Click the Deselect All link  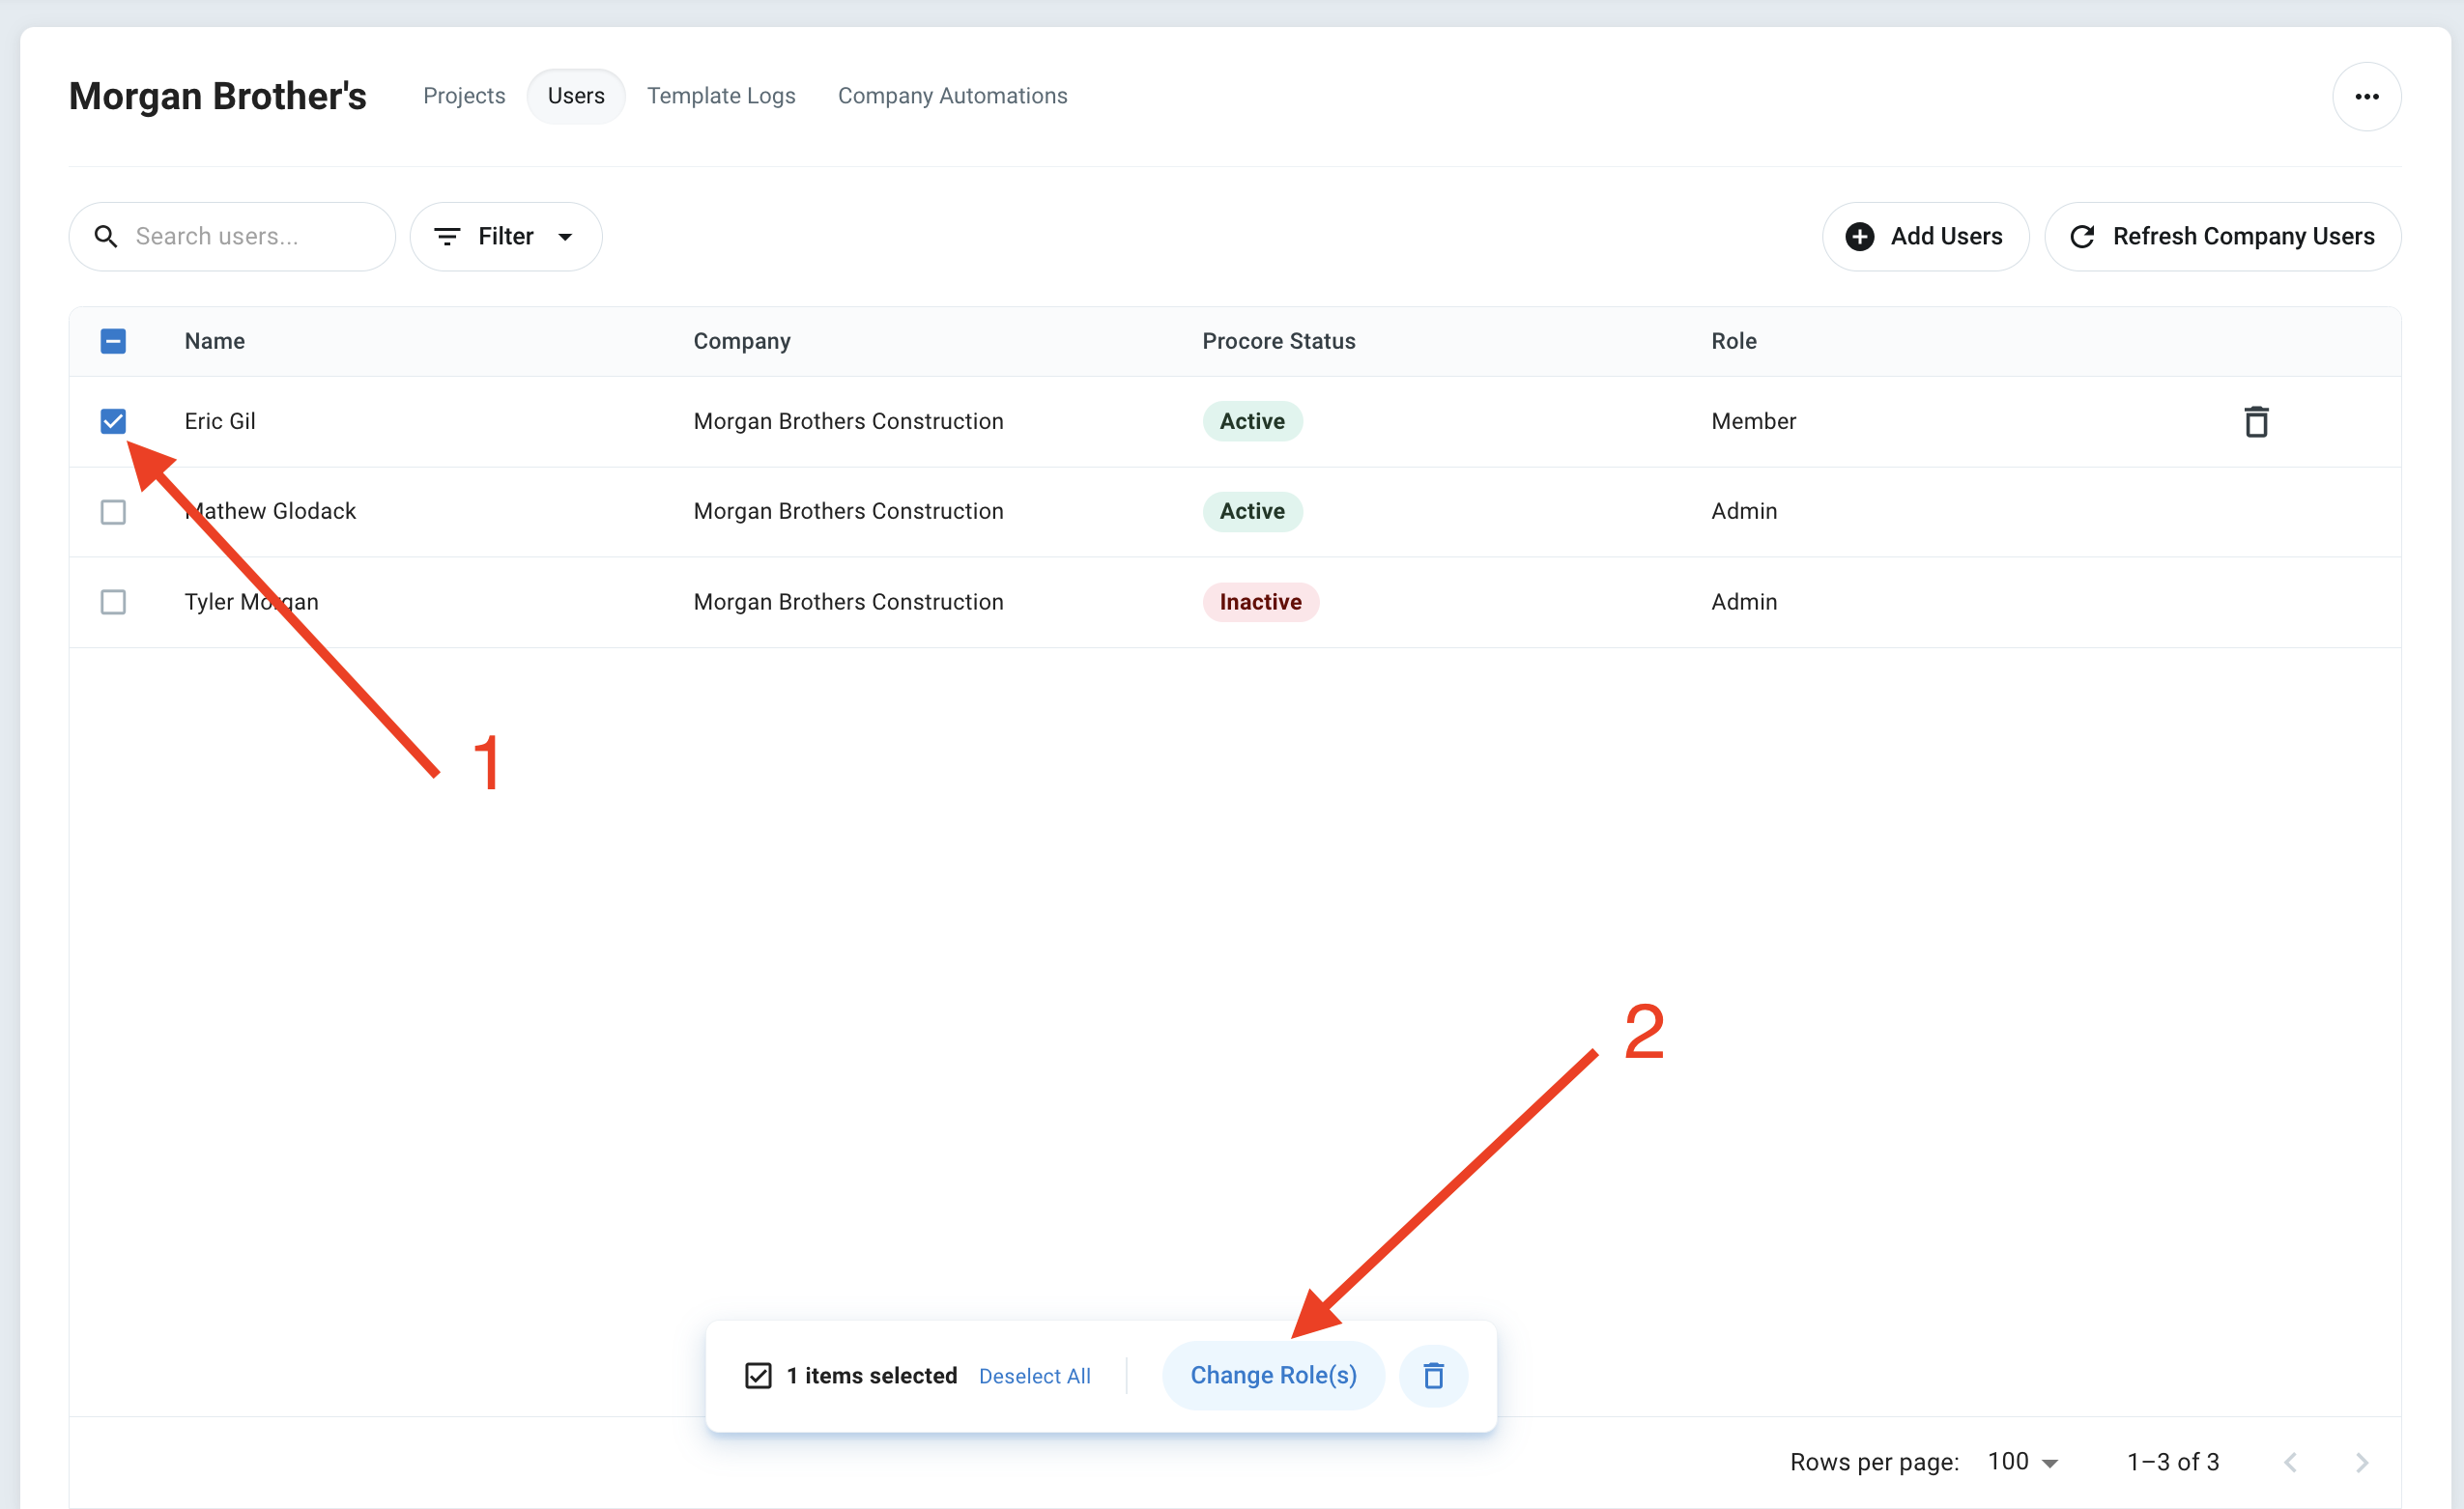coord(1034,1377)
